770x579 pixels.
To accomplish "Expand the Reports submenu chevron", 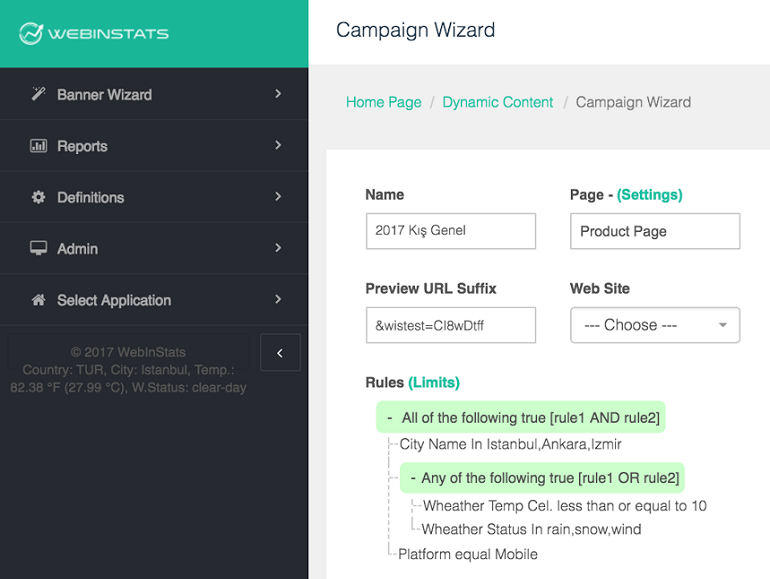I will (x=278, y=146).
